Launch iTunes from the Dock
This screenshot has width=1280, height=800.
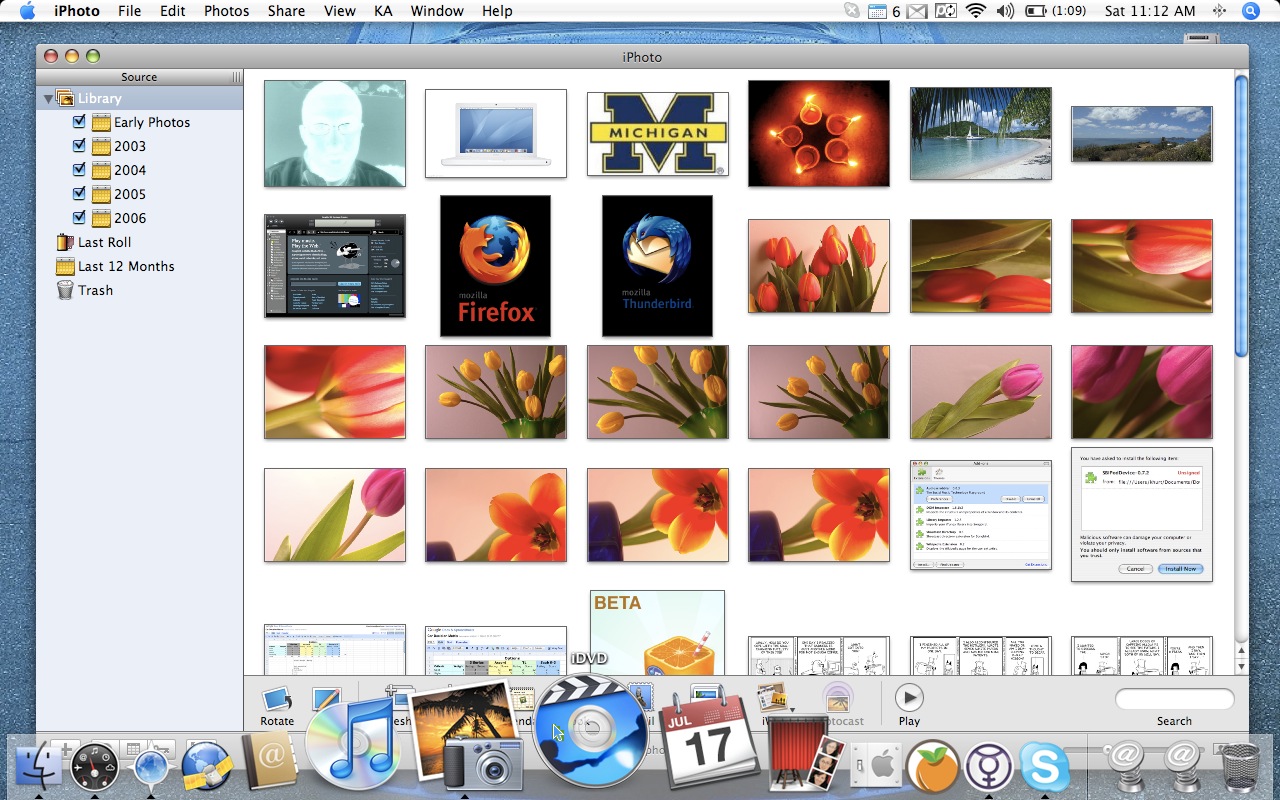354,745
